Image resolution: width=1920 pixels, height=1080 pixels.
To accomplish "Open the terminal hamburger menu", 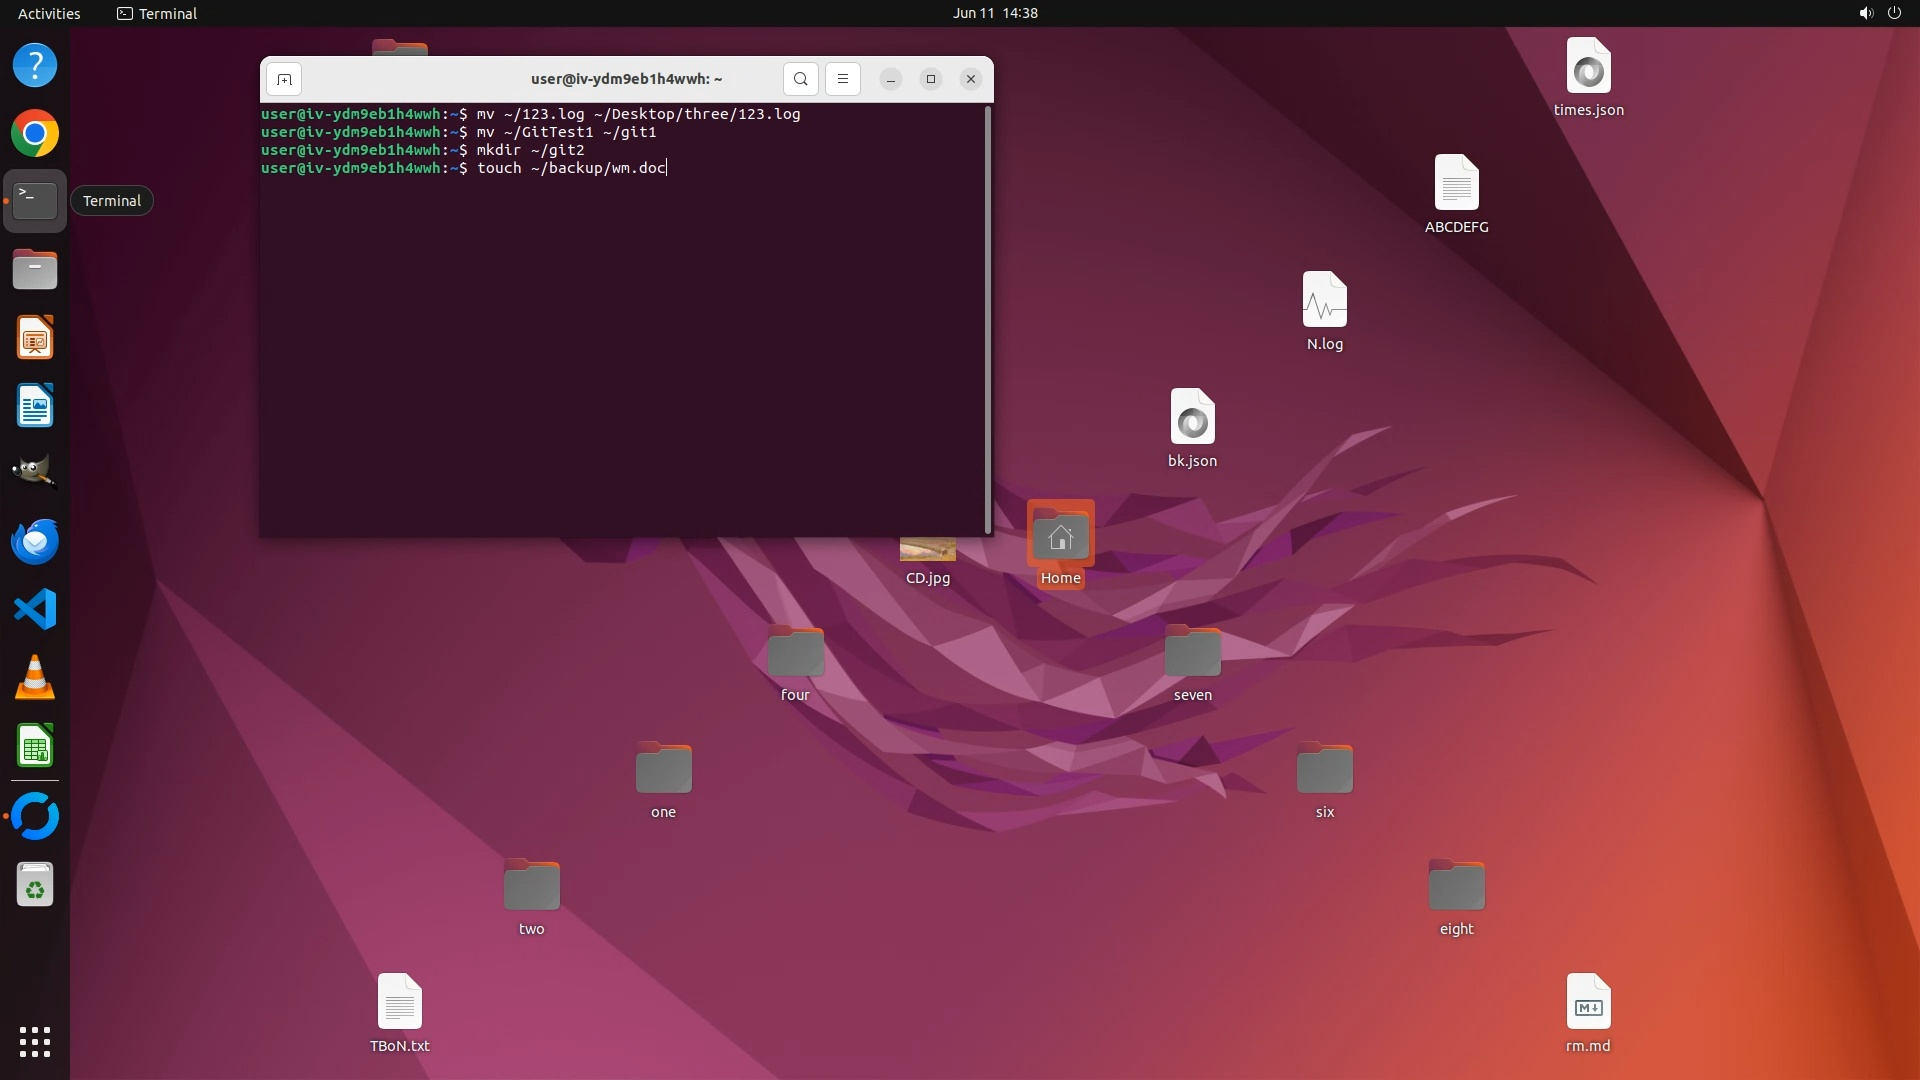I will 842,79.
